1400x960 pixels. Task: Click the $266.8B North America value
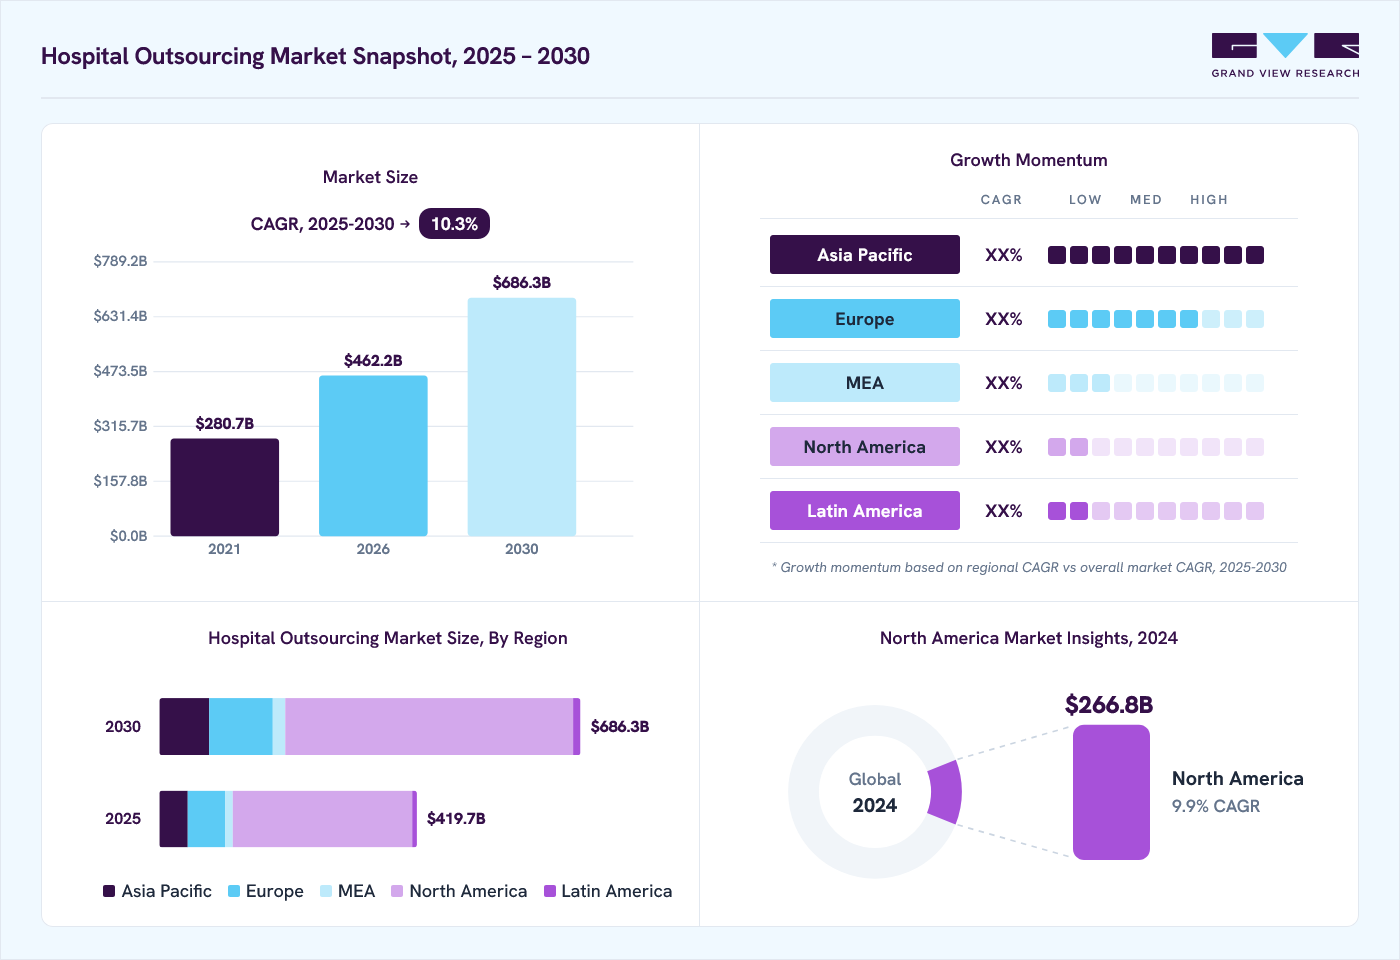(1109, 705)
